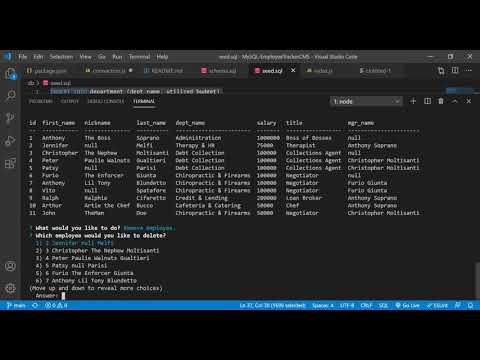480x360 pixels.
Task: Open the Manage gear icon
Action: tap(11, 288)
